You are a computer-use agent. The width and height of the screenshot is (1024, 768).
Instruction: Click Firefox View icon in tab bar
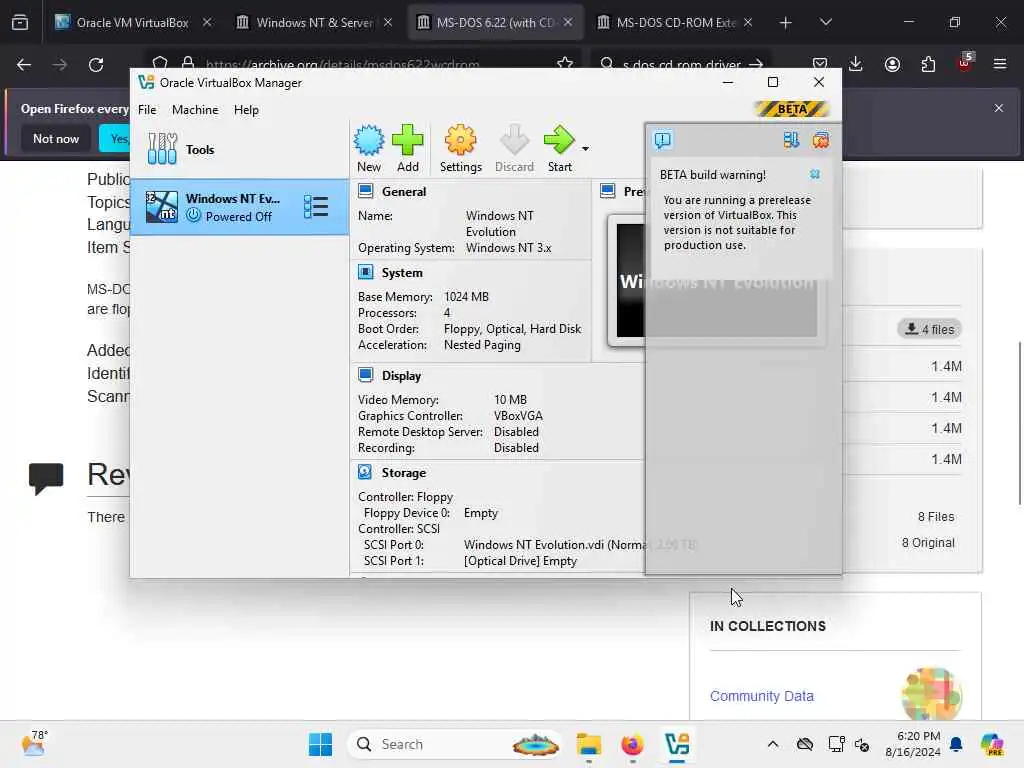20,22
